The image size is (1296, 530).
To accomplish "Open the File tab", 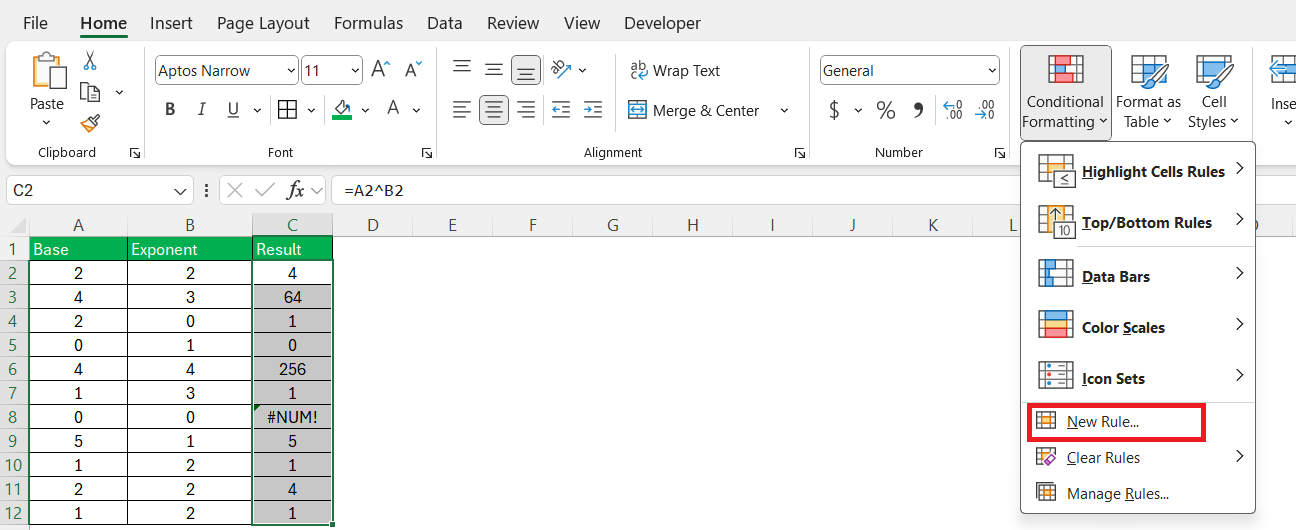I will tap(35, 23).
